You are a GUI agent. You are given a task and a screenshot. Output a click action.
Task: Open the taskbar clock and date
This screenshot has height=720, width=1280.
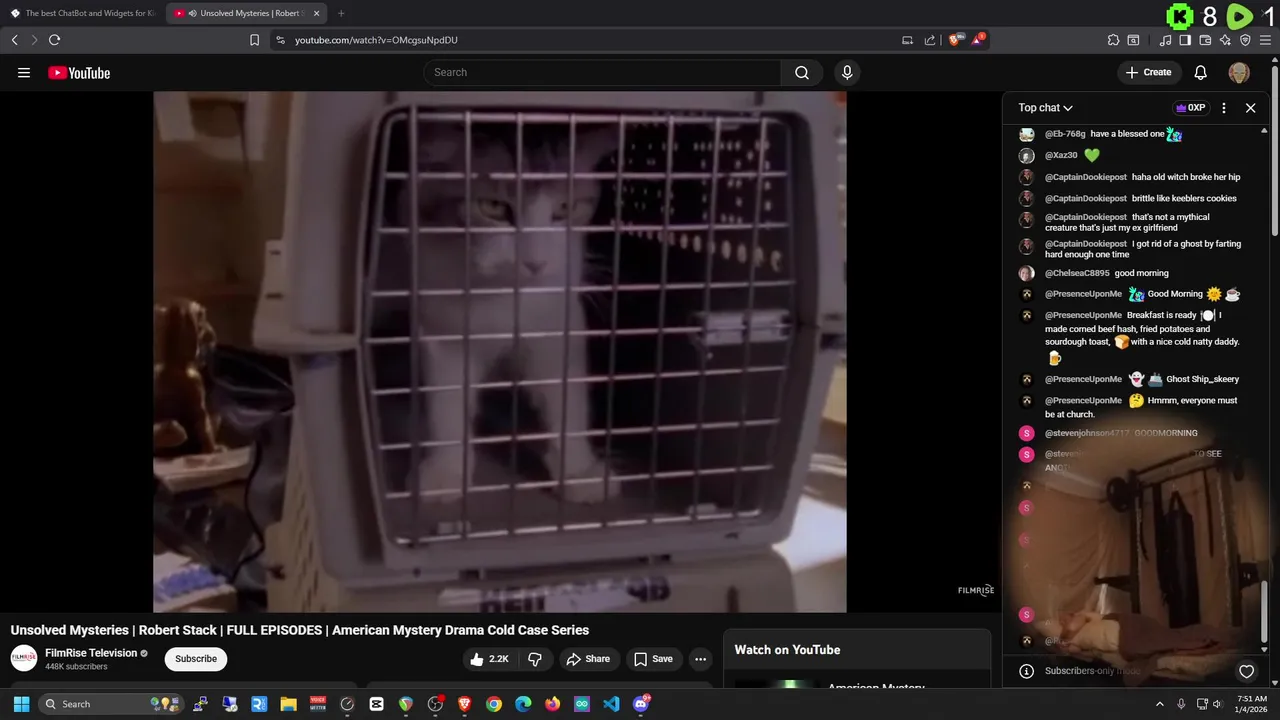coord(1252,704)
